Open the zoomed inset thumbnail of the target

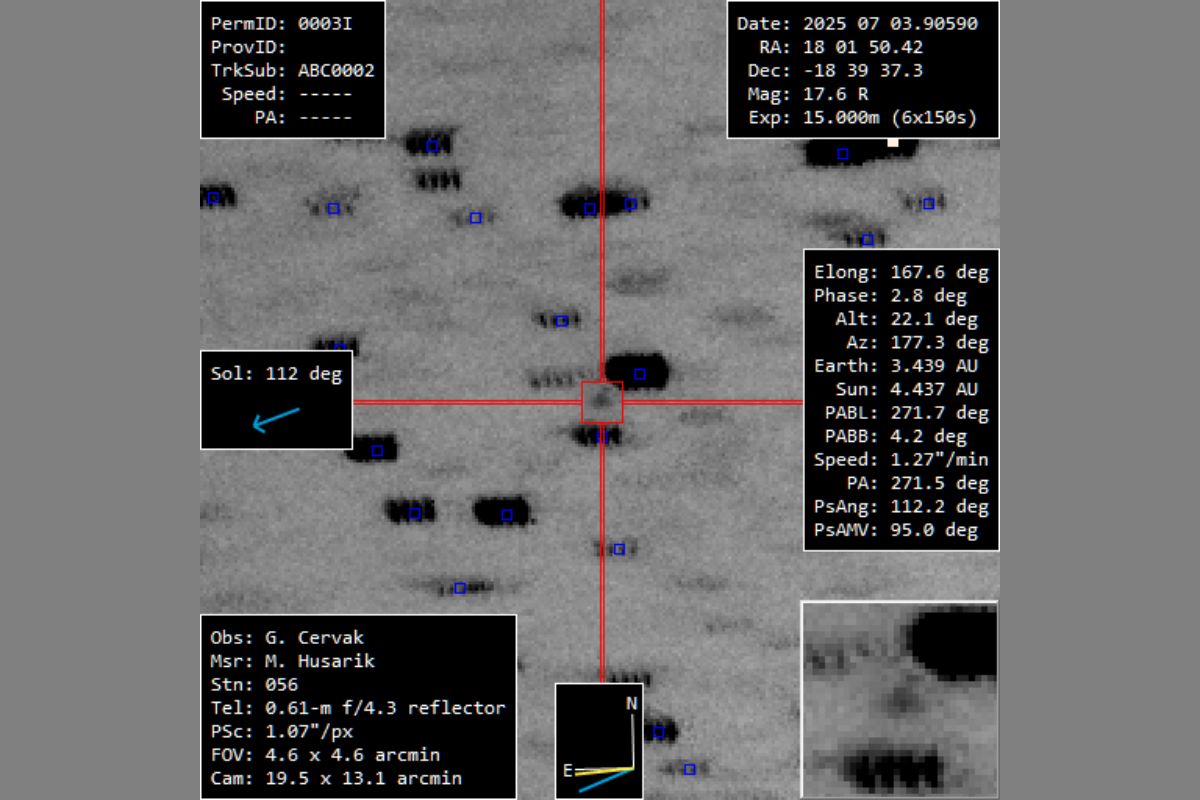[x=900, y=699]
